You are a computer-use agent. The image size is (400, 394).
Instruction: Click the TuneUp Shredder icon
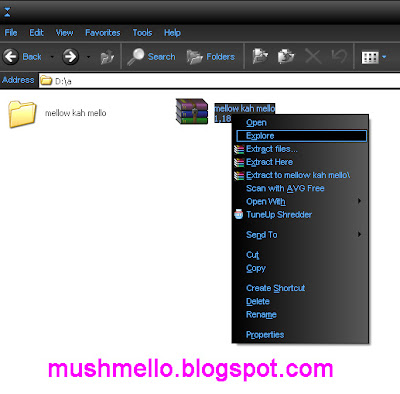(239, 214)
